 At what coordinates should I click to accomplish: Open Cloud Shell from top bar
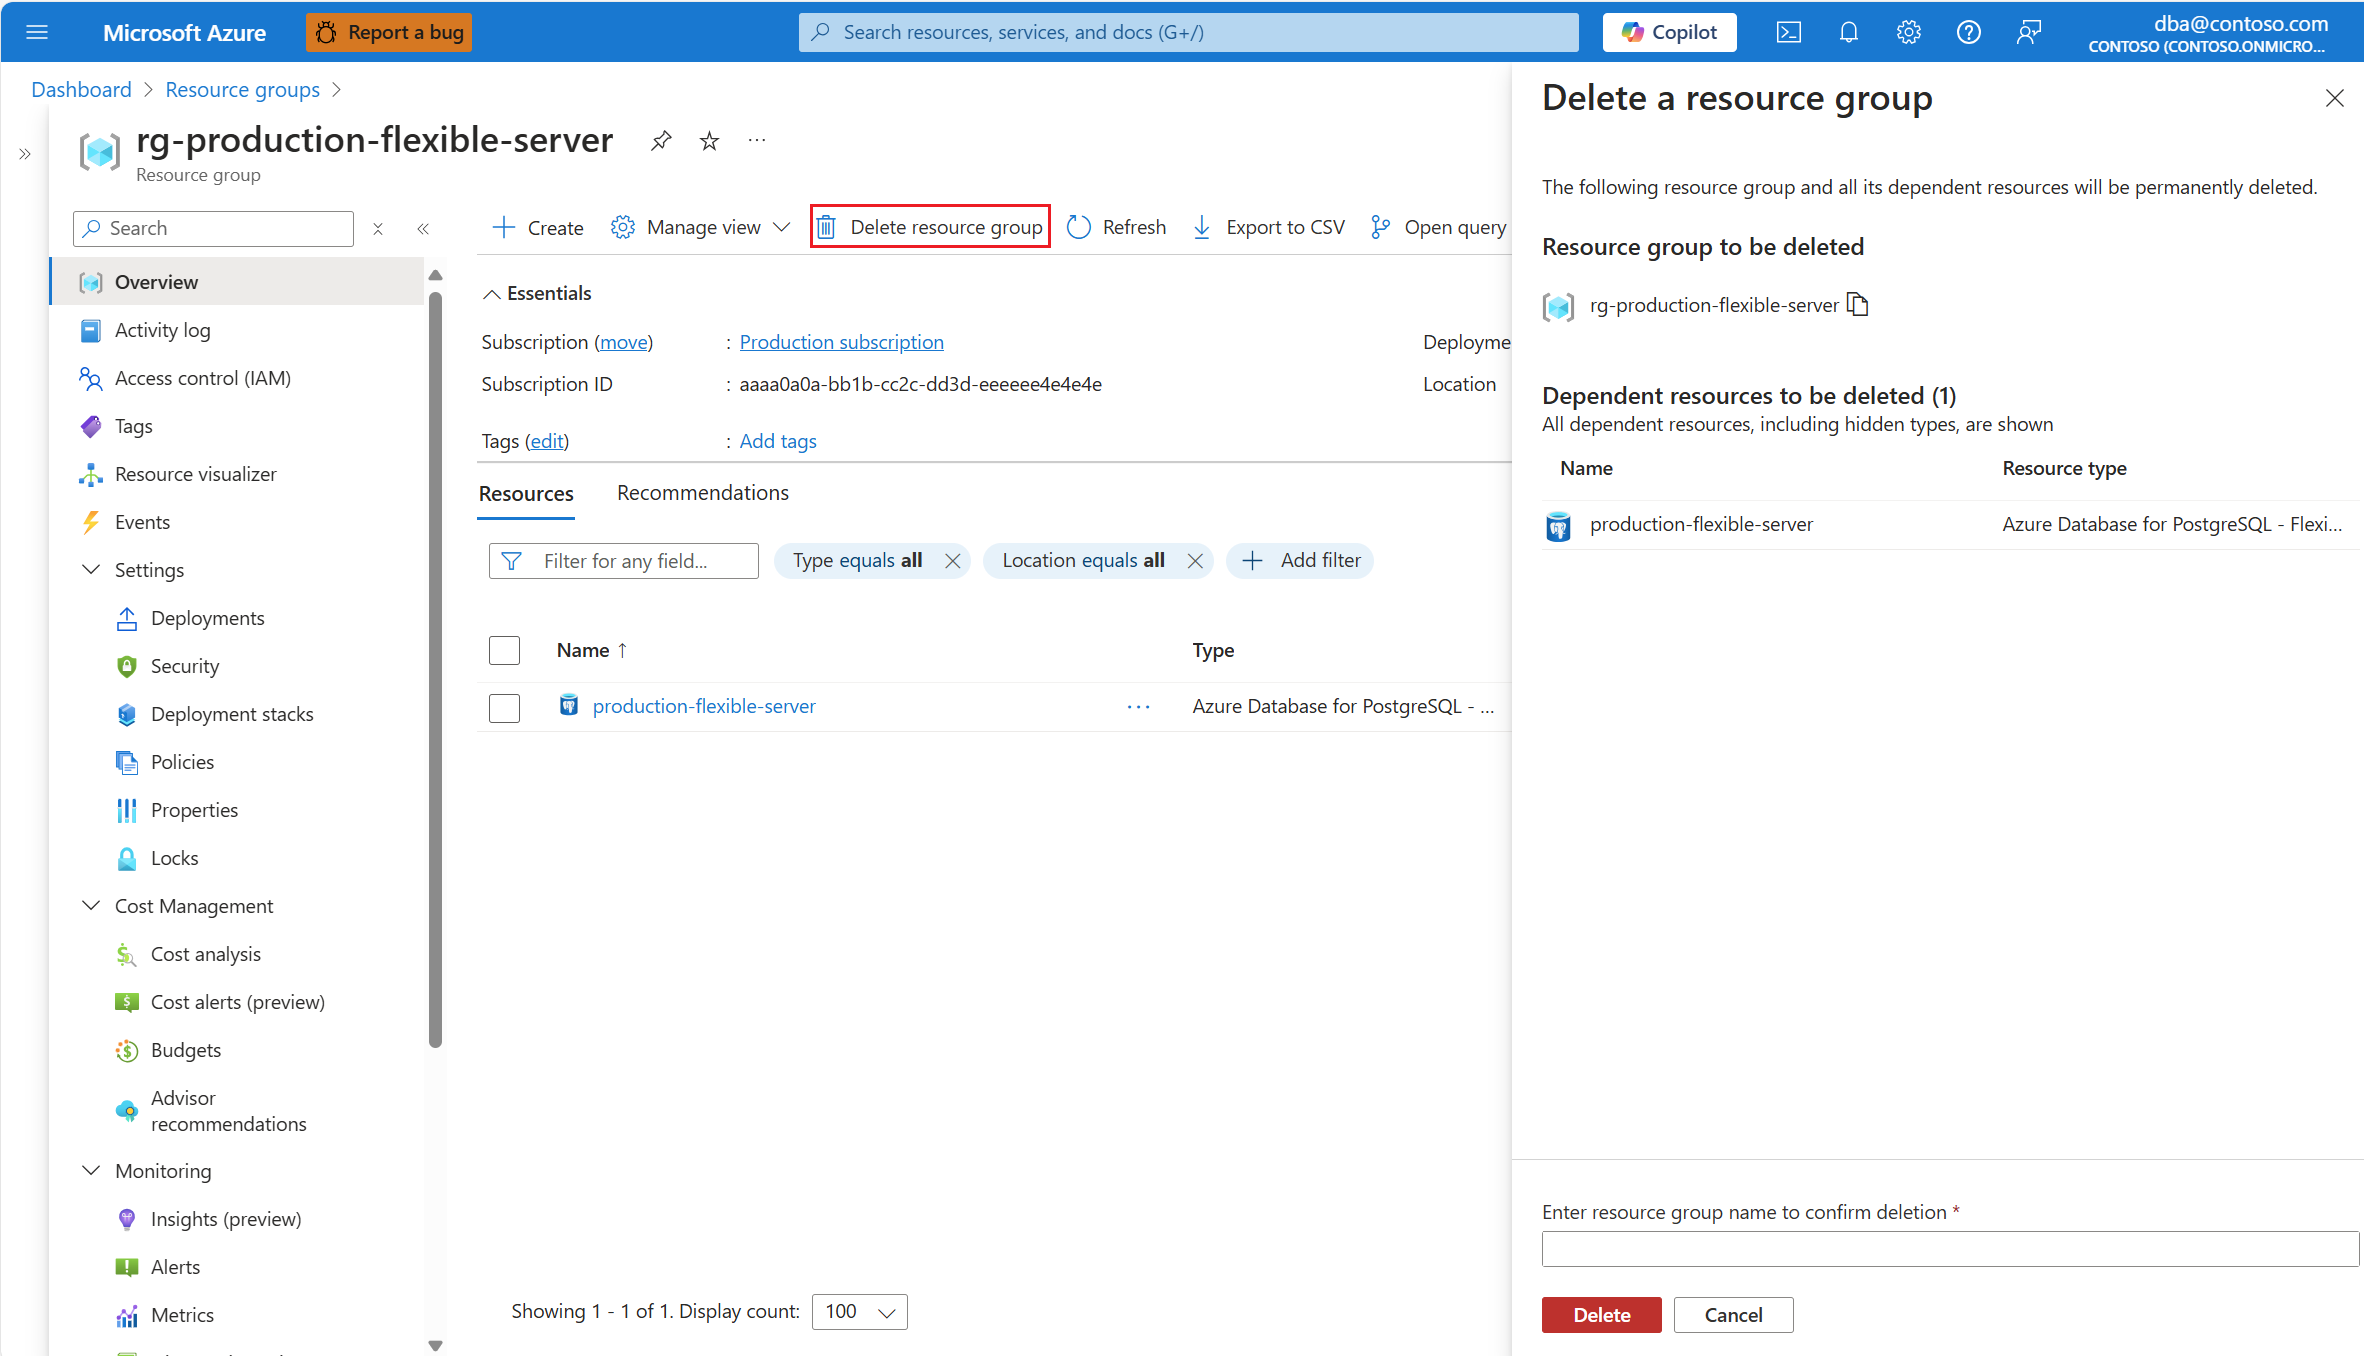(1789, 32)
